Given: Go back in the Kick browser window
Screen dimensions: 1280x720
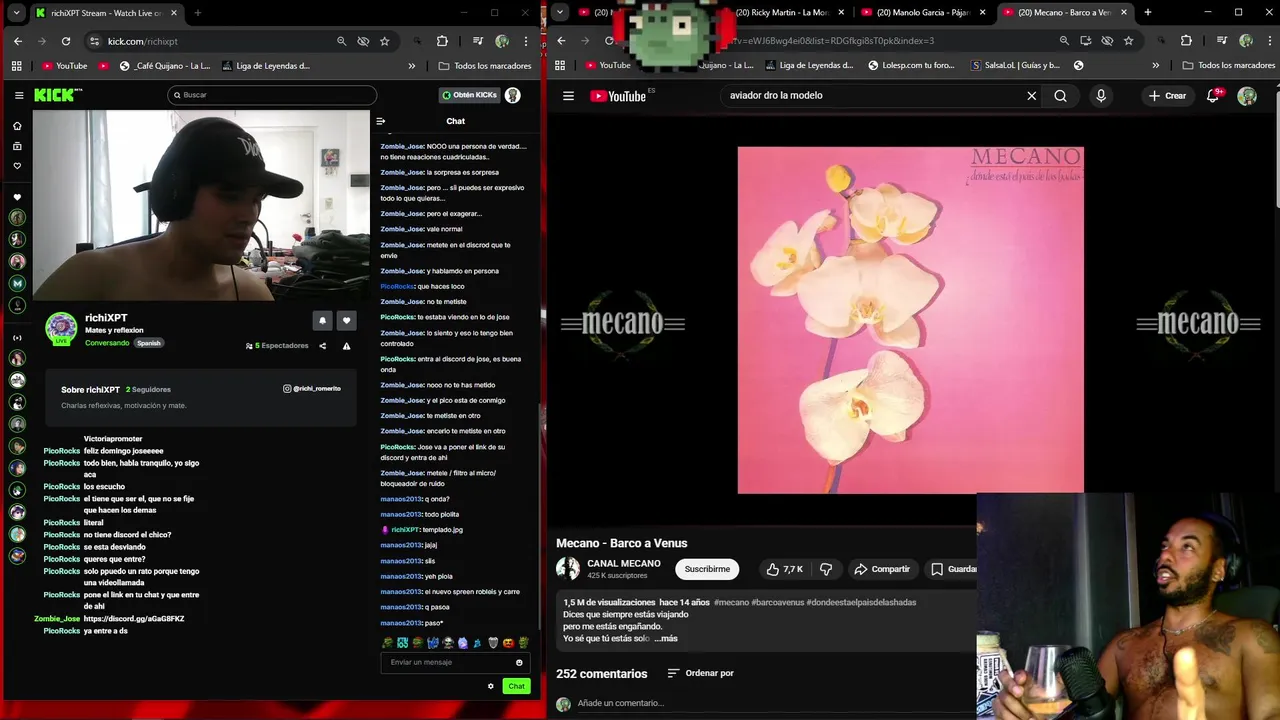Looking at the screenshot, I should click(18, 41).
